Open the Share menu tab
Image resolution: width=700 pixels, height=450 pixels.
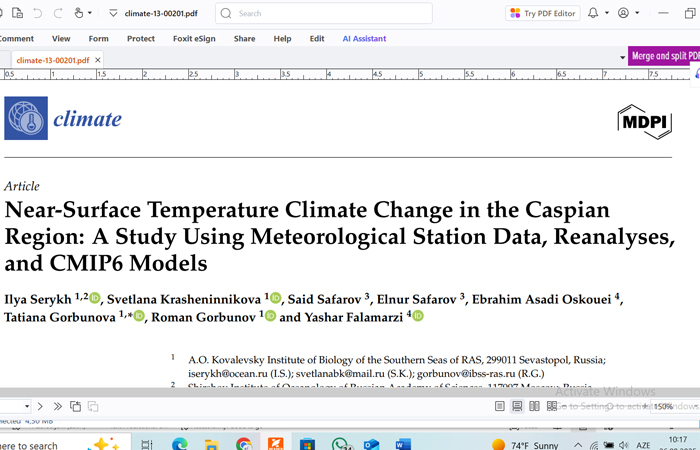[x=245, y=39]
